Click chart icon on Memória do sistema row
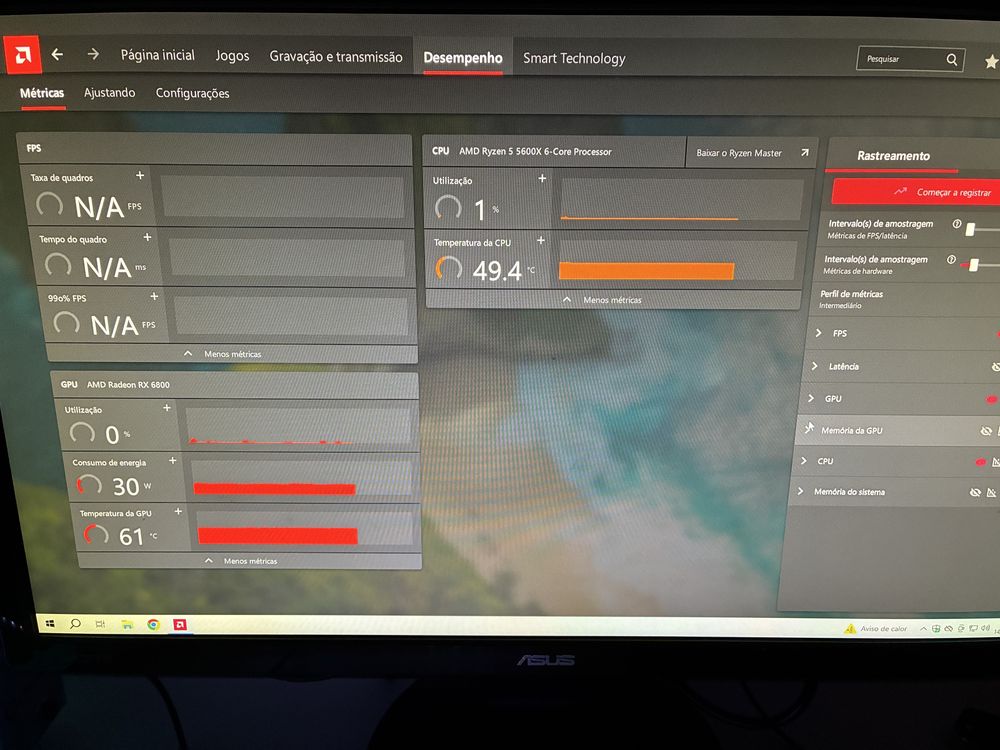1000x750 pixels. tap(991, 492)
